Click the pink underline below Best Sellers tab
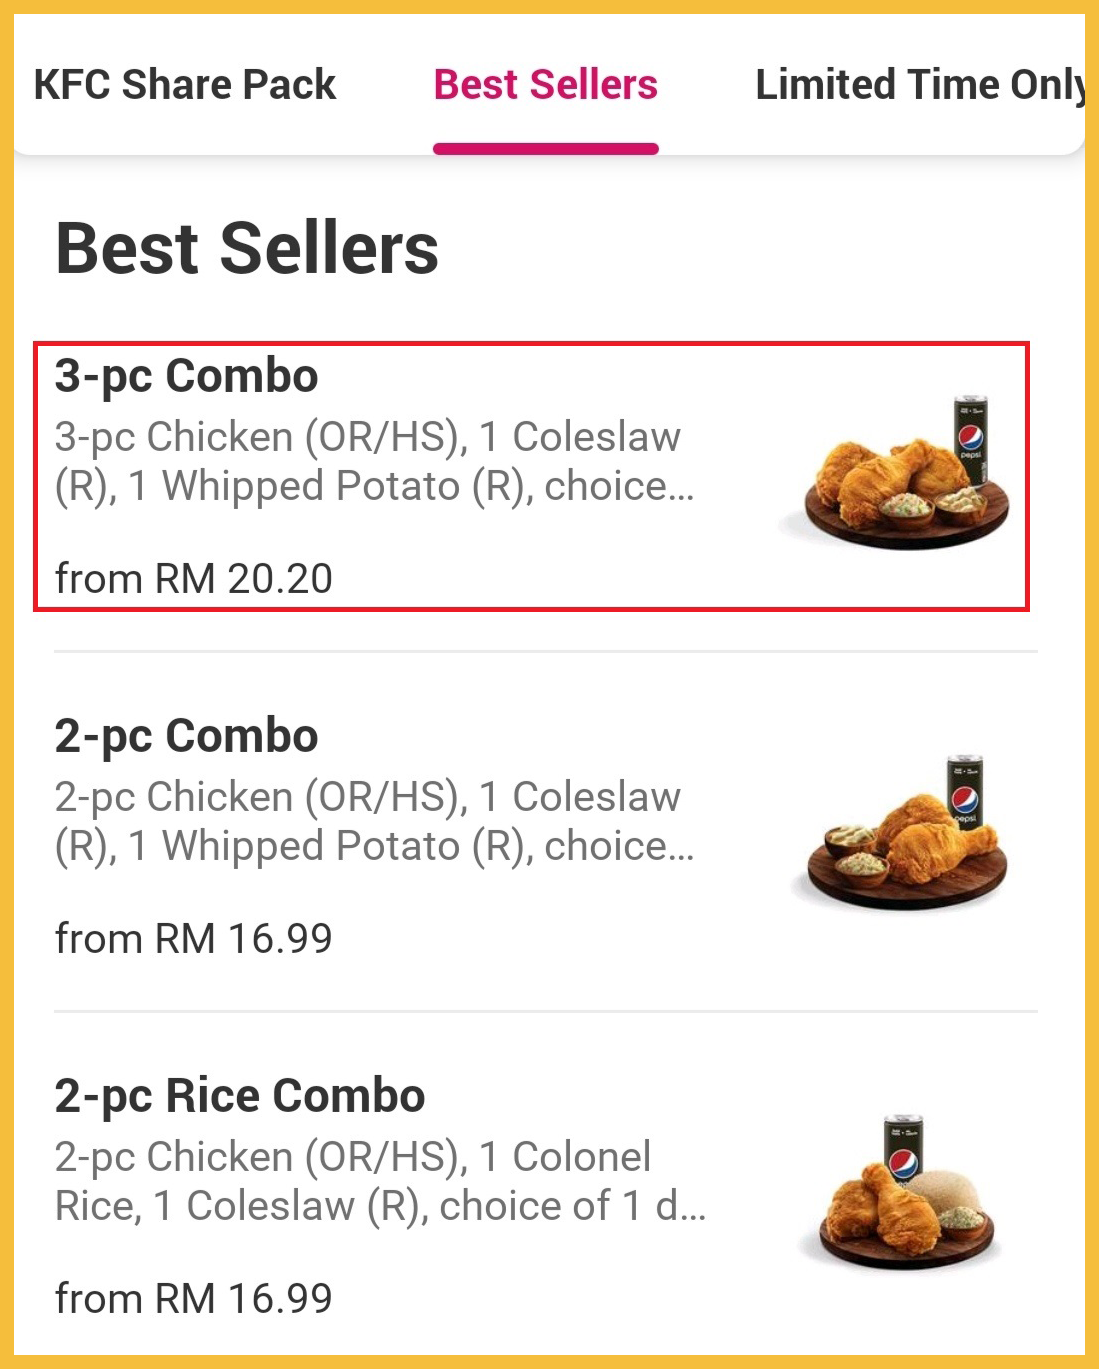 546,149
